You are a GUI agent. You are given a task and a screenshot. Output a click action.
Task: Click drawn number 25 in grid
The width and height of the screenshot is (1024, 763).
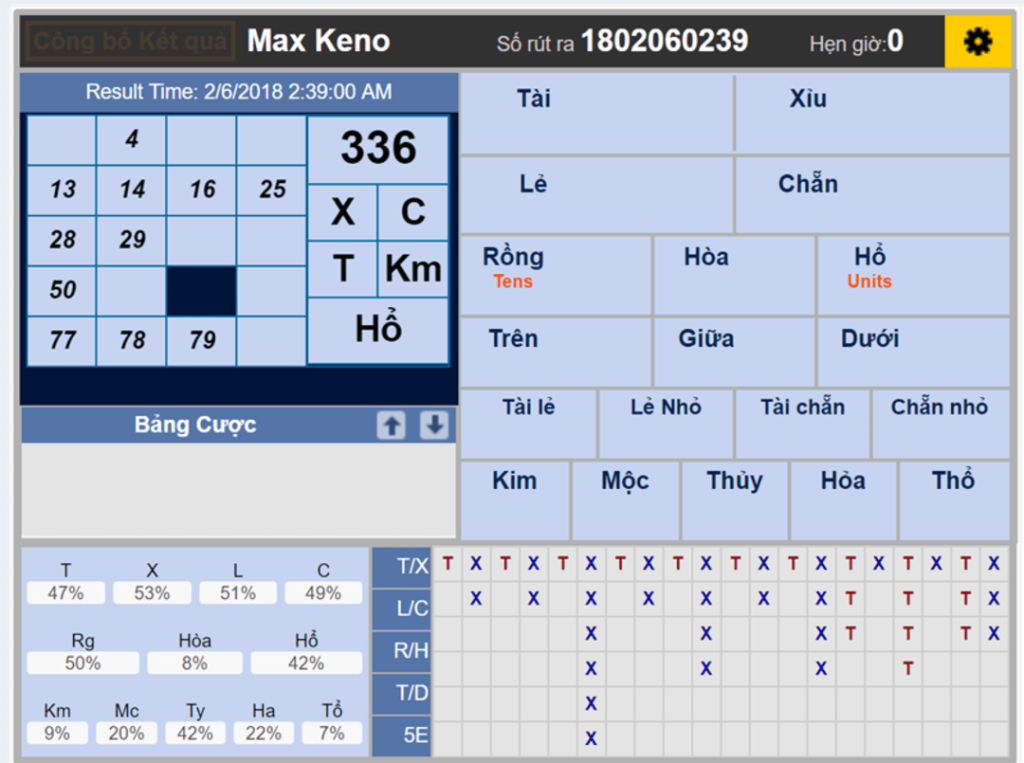point(272,190)
